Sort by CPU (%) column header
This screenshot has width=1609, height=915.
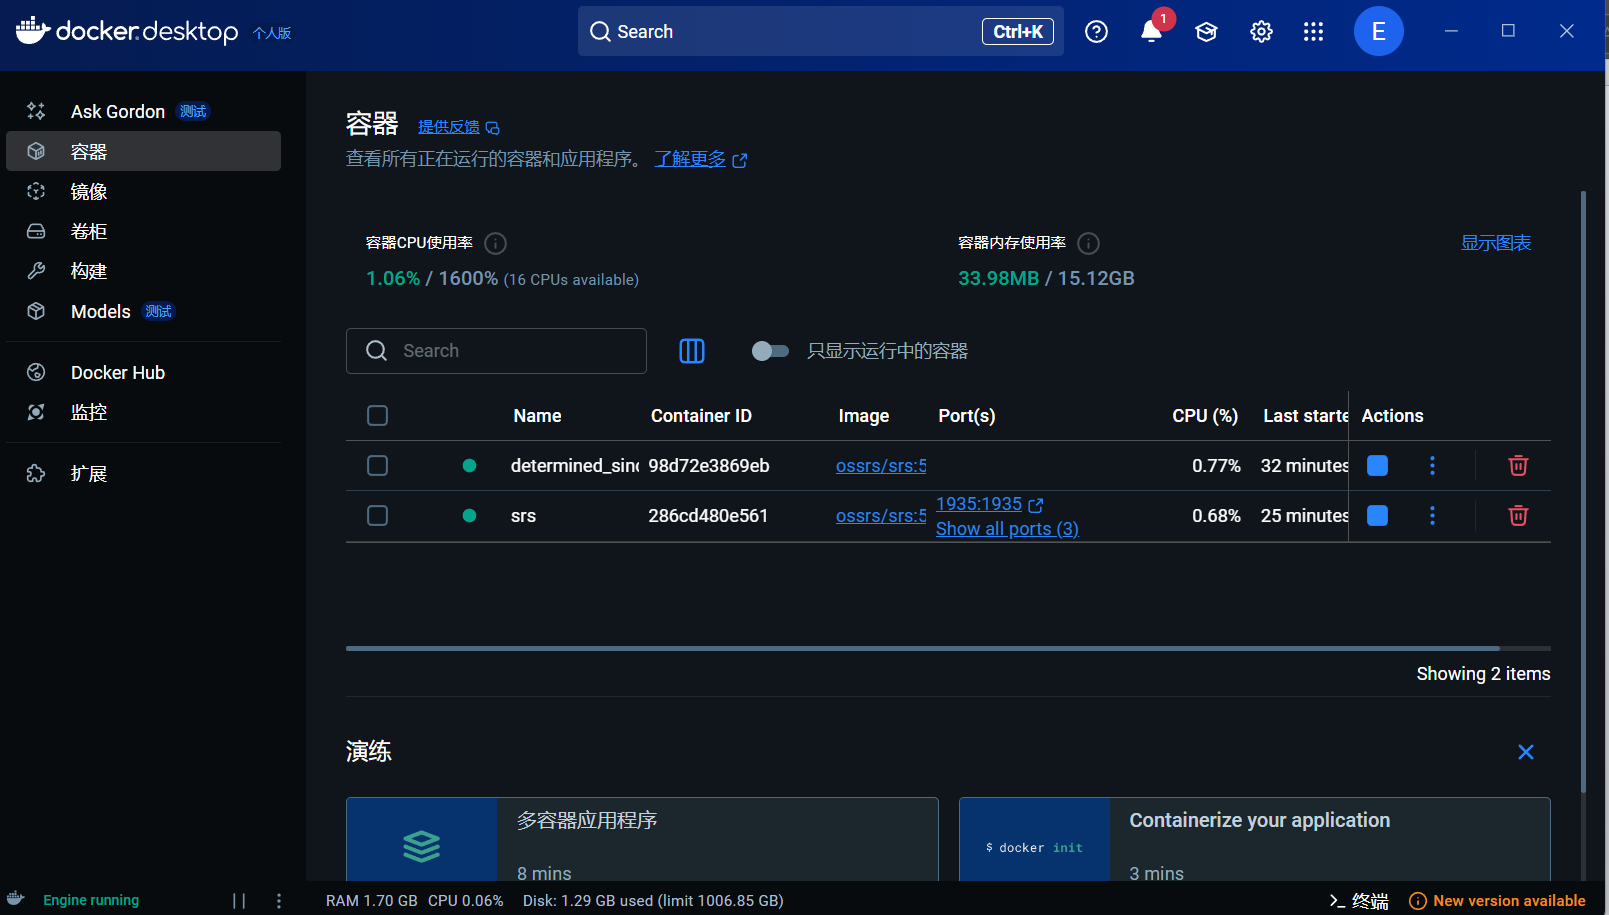pyautogui.click(x=1205, y=416)
